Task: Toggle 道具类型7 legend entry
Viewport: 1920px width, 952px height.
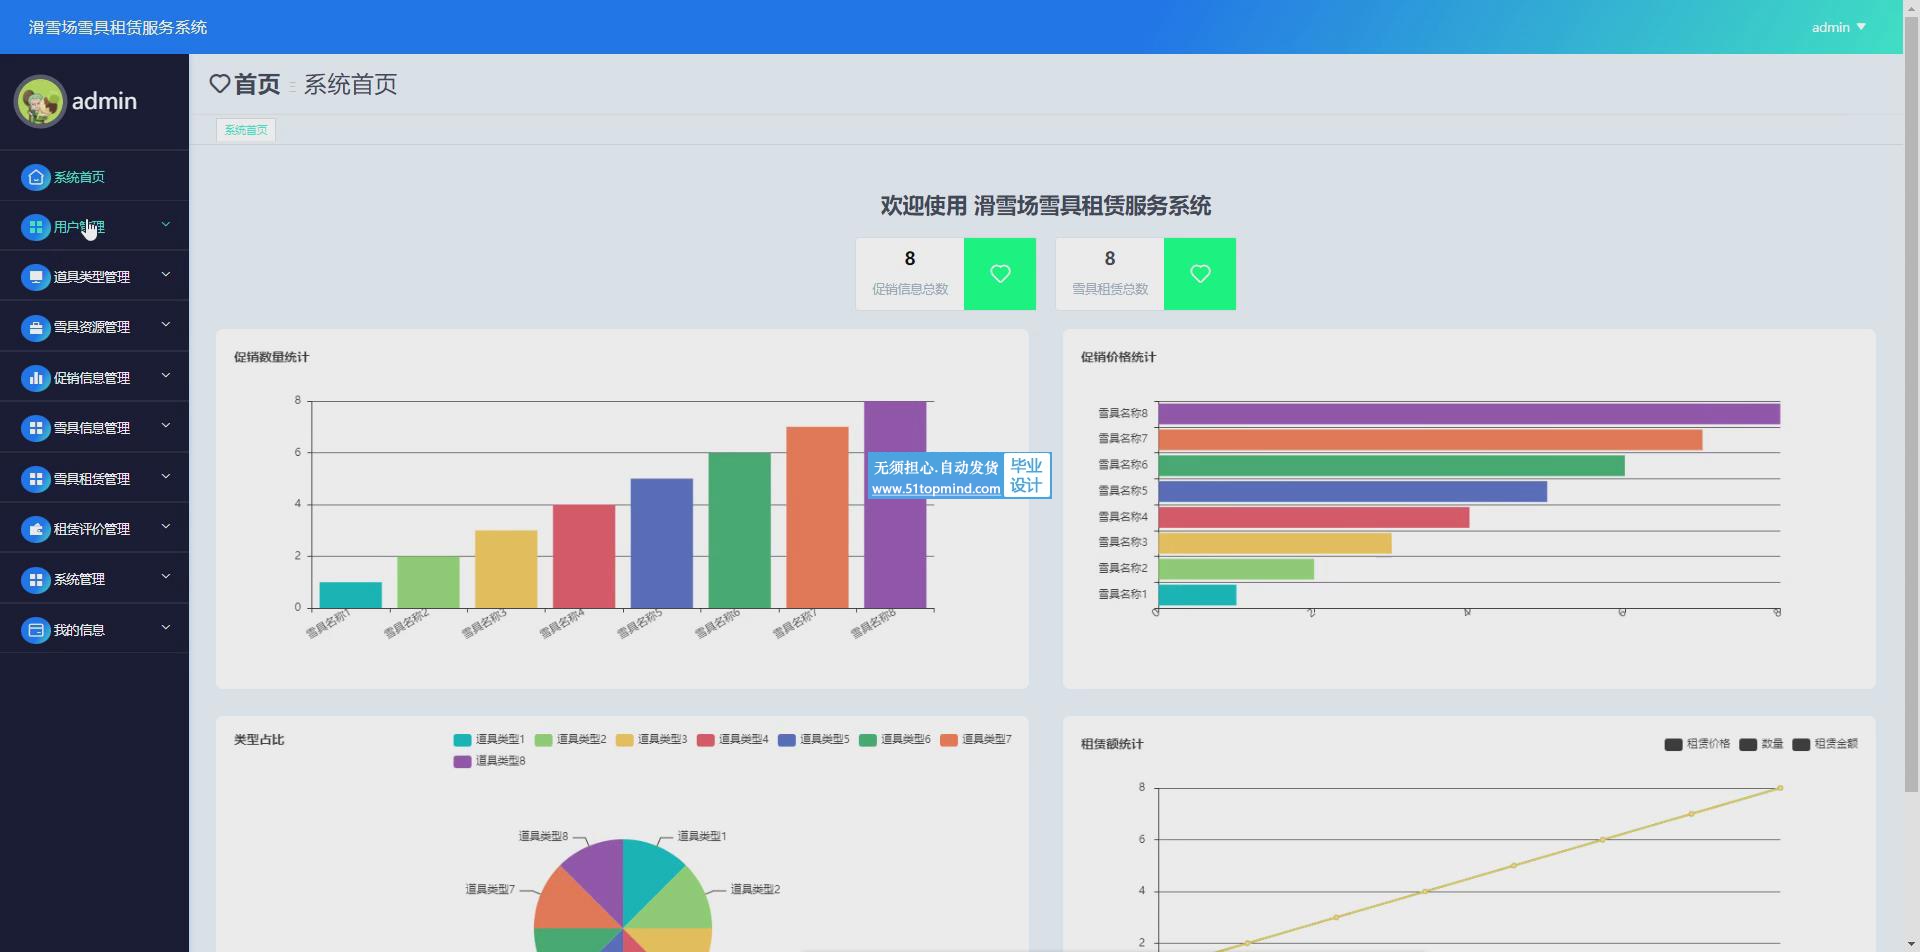Action: pyautogui.click(x=975, y=740)
